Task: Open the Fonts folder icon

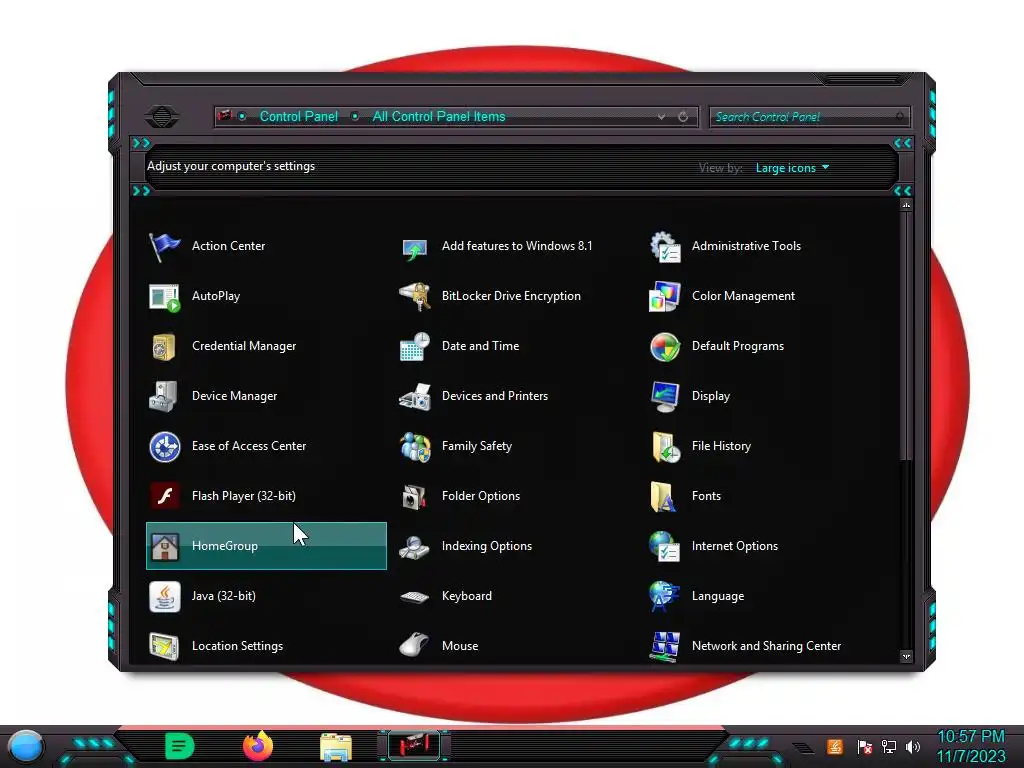Action: 664,496
